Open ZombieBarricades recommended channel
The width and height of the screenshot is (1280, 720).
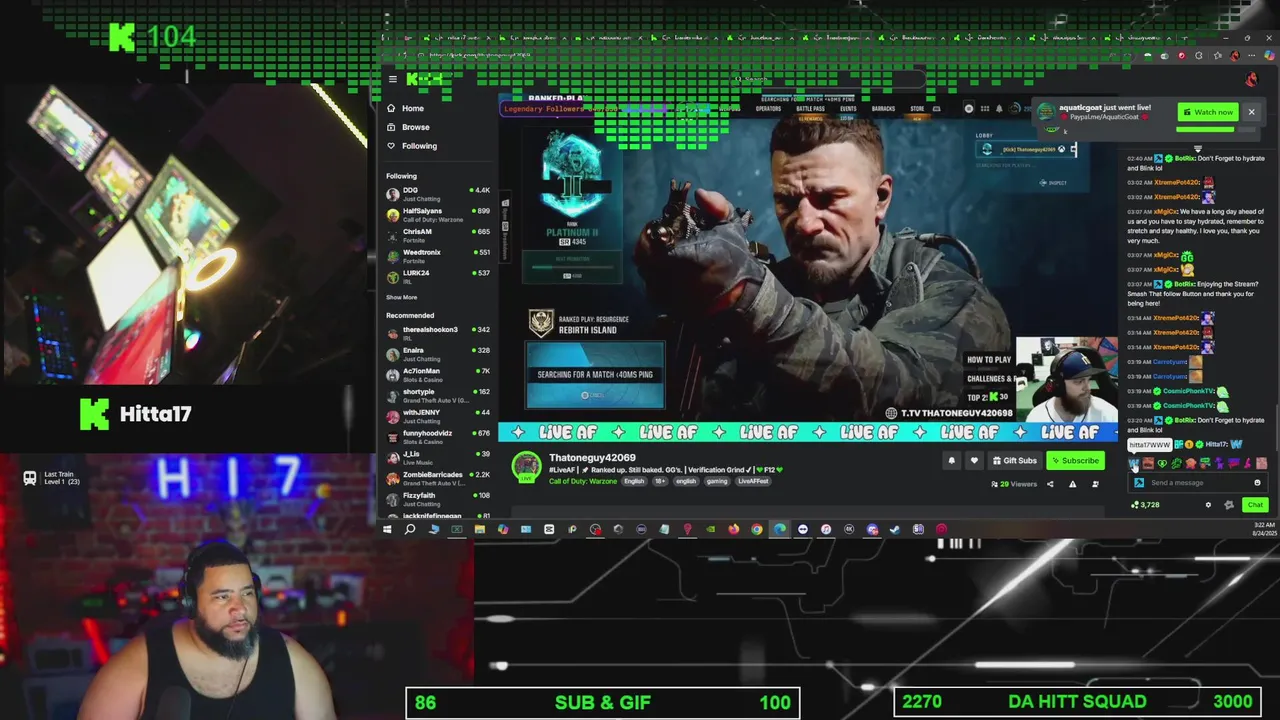coord(438,478)
